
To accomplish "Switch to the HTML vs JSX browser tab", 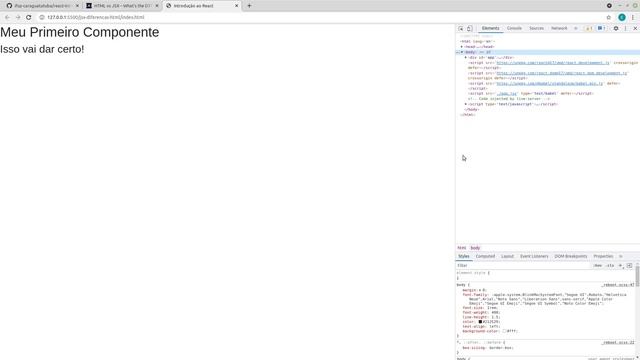I will [x=122, y=6].
